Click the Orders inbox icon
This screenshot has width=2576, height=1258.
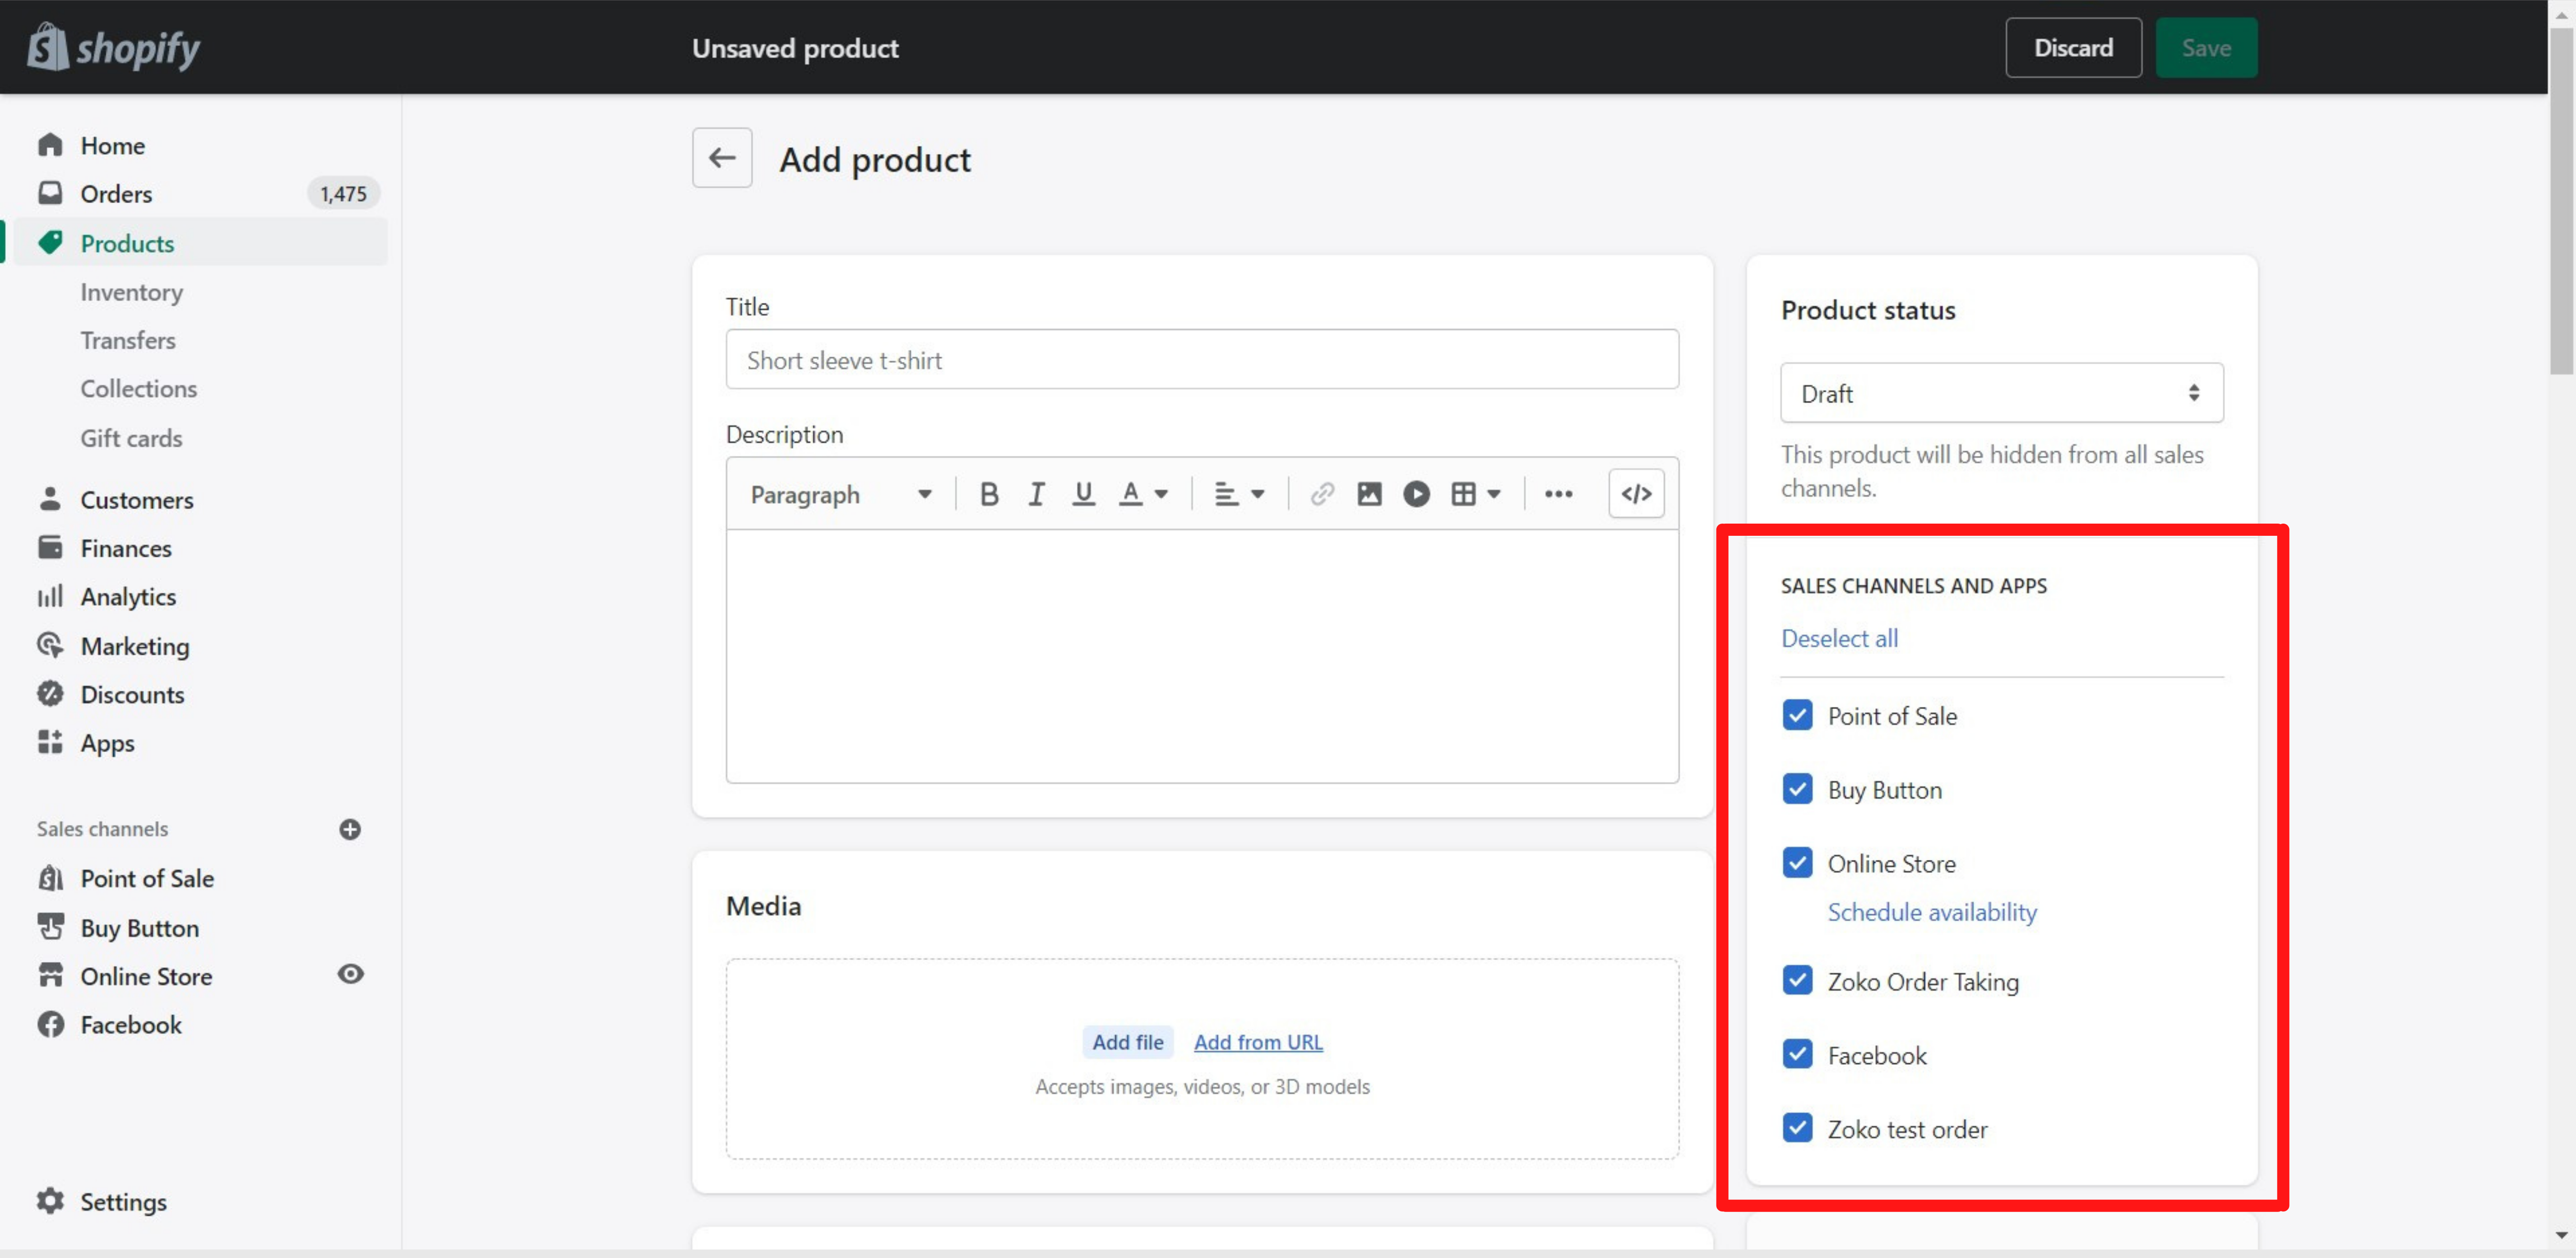(x=50, y=193)
